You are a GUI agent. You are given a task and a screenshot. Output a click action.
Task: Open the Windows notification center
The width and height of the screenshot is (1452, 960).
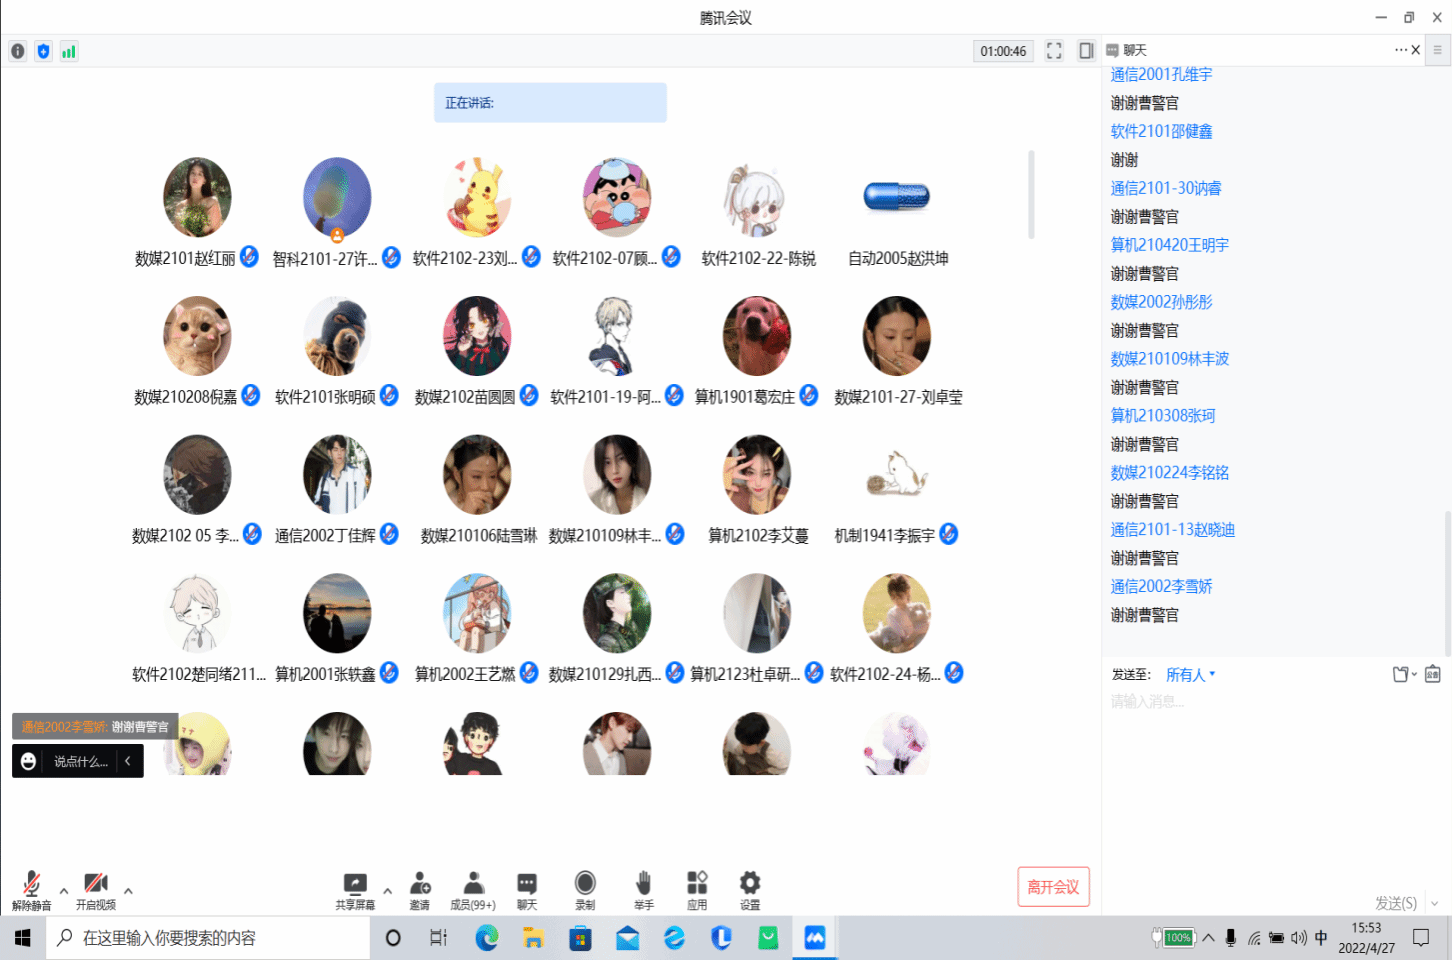click(x=1421, y=938)
